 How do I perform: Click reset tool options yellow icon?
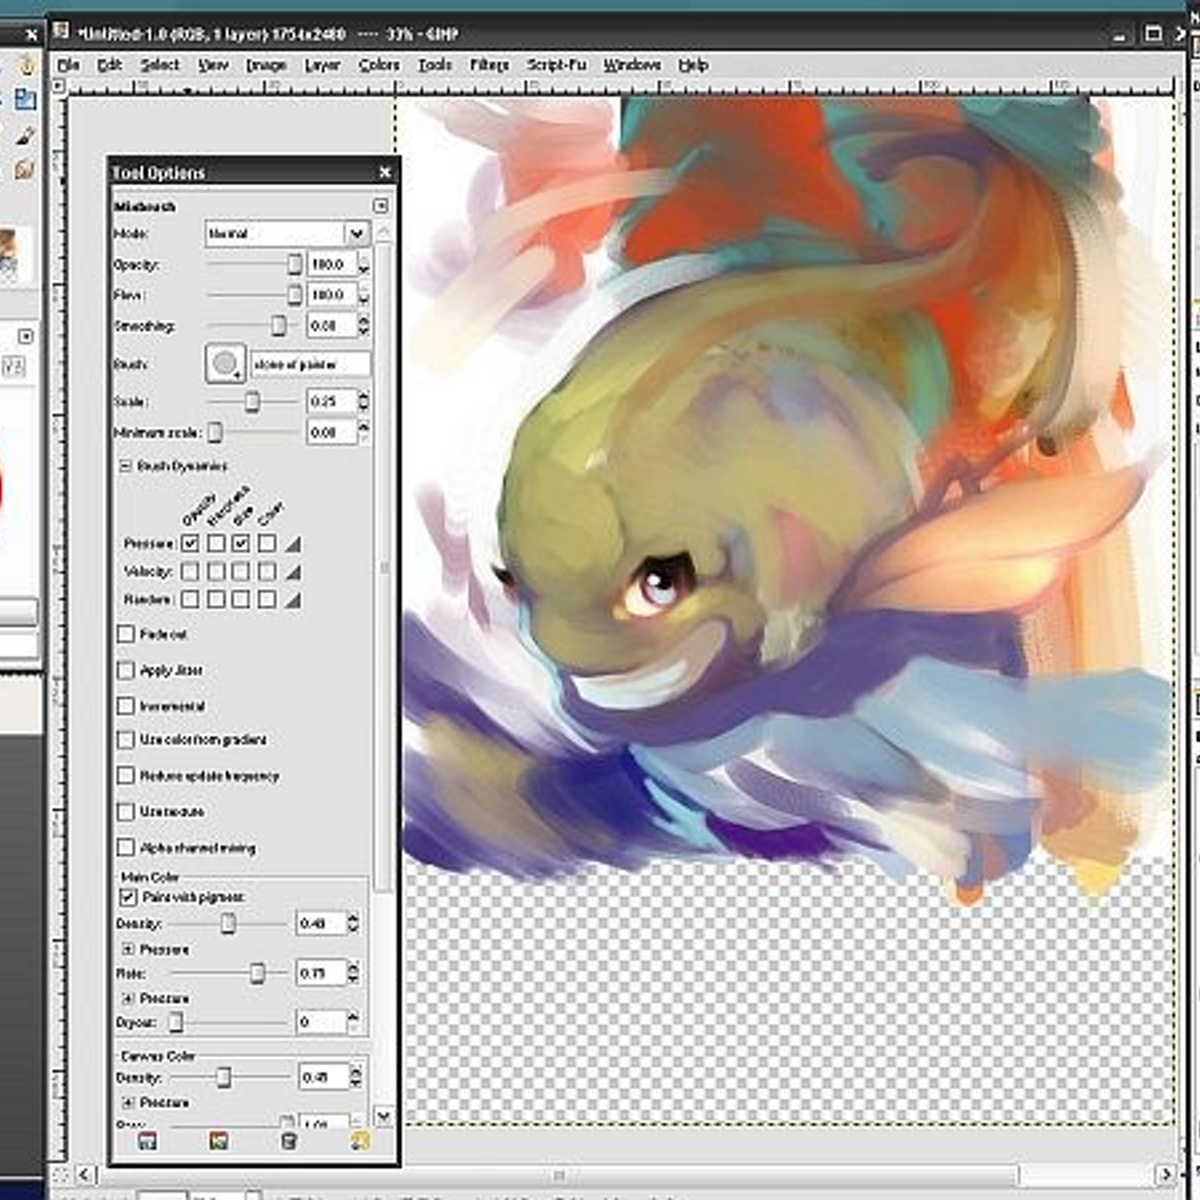click(359, 1141)
